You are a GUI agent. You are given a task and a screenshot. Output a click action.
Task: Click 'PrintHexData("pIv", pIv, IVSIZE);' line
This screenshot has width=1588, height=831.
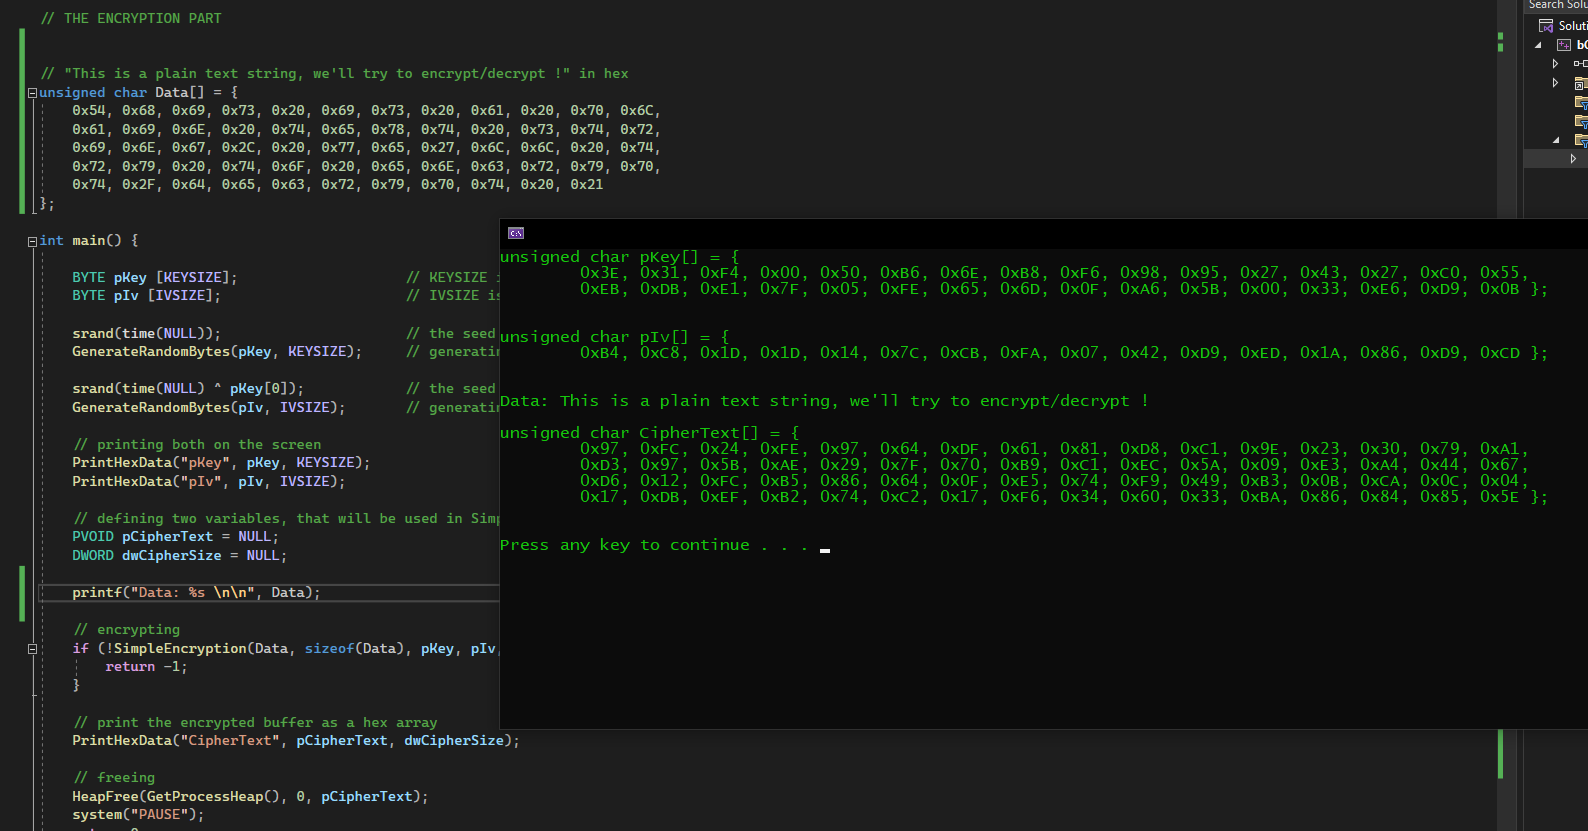click(209, 482)
